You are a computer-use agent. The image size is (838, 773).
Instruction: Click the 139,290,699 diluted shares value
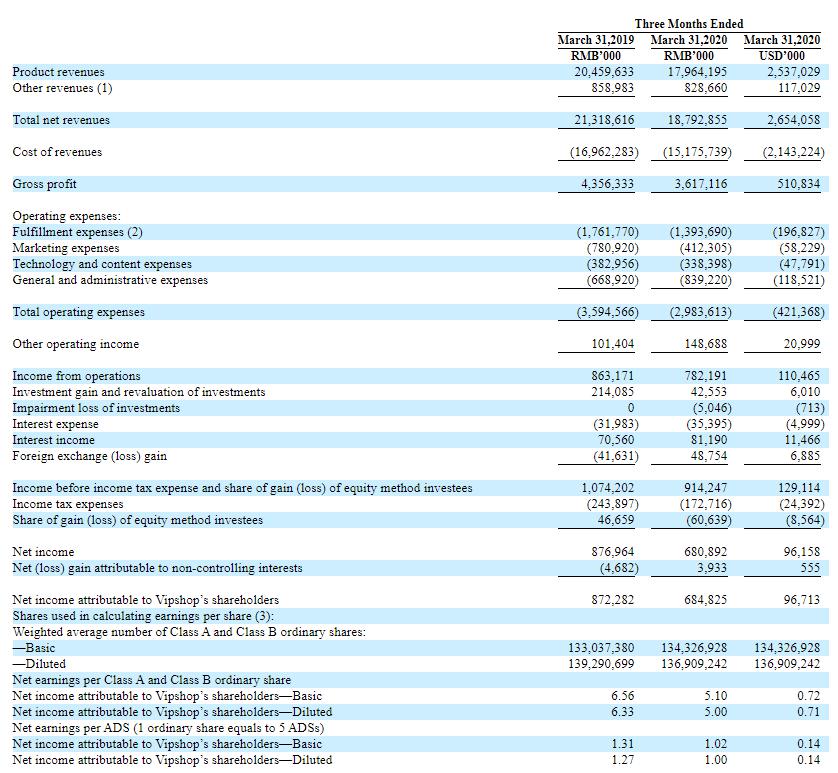(601, 664)
